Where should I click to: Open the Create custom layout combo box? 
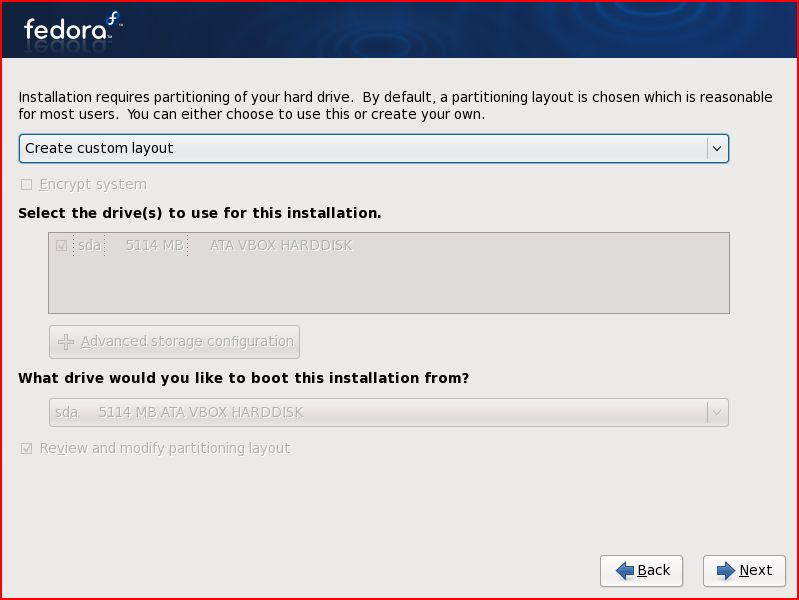click(360, 148)
